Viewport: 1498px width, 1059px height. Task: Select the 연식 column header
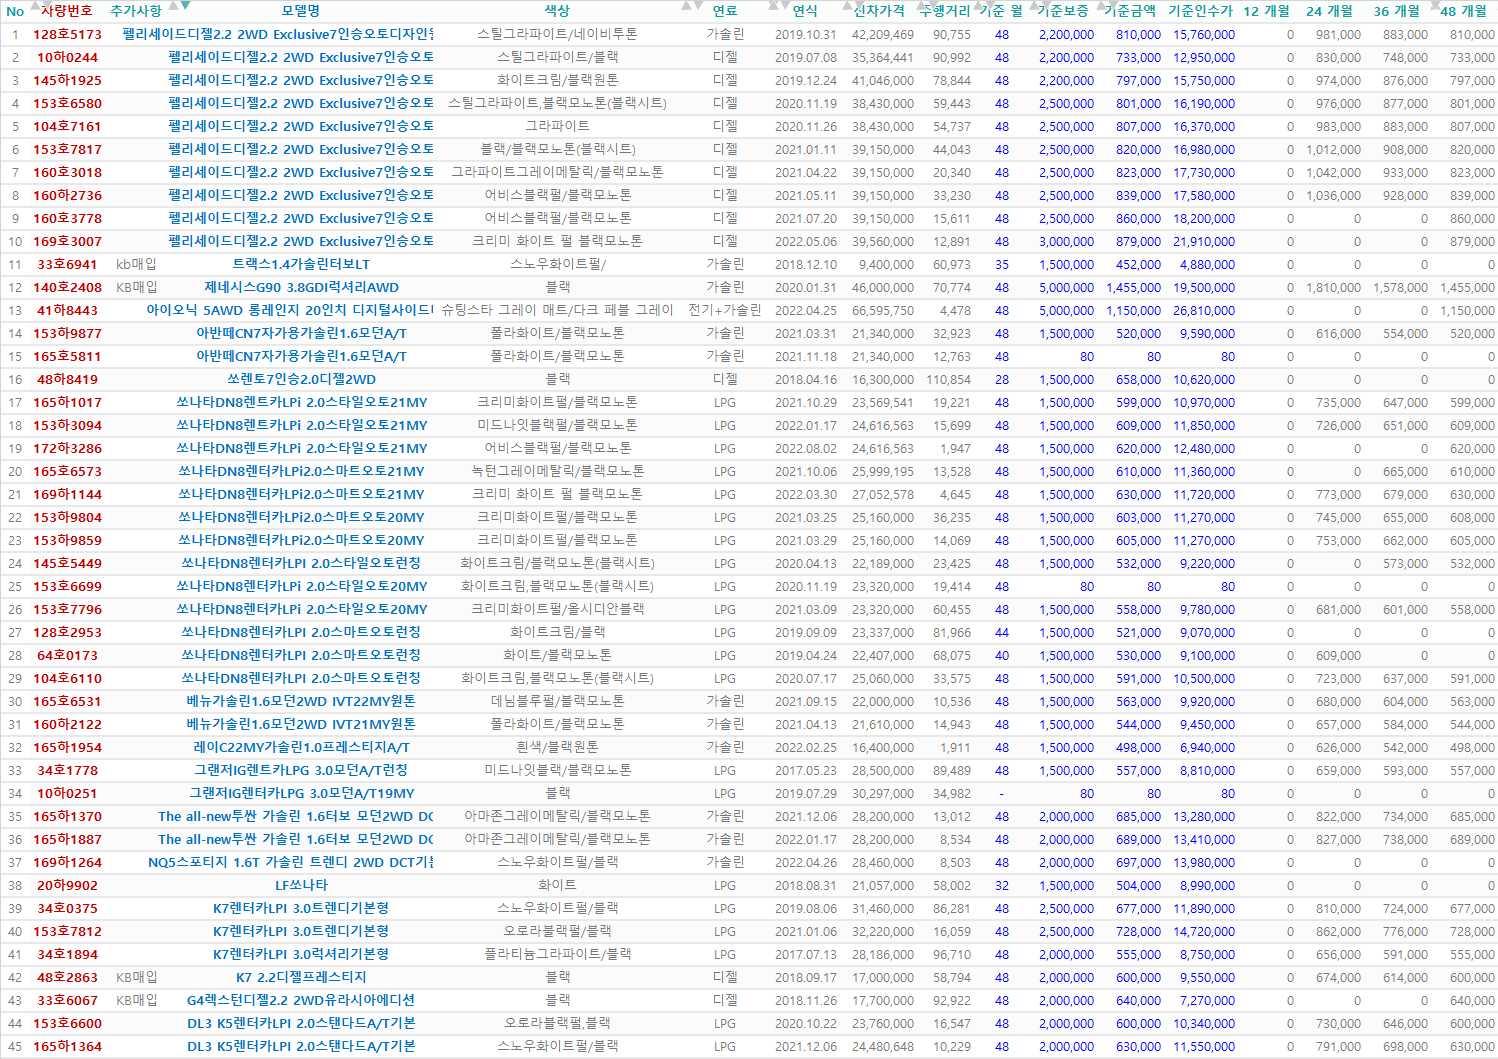(x=805, y=11)
